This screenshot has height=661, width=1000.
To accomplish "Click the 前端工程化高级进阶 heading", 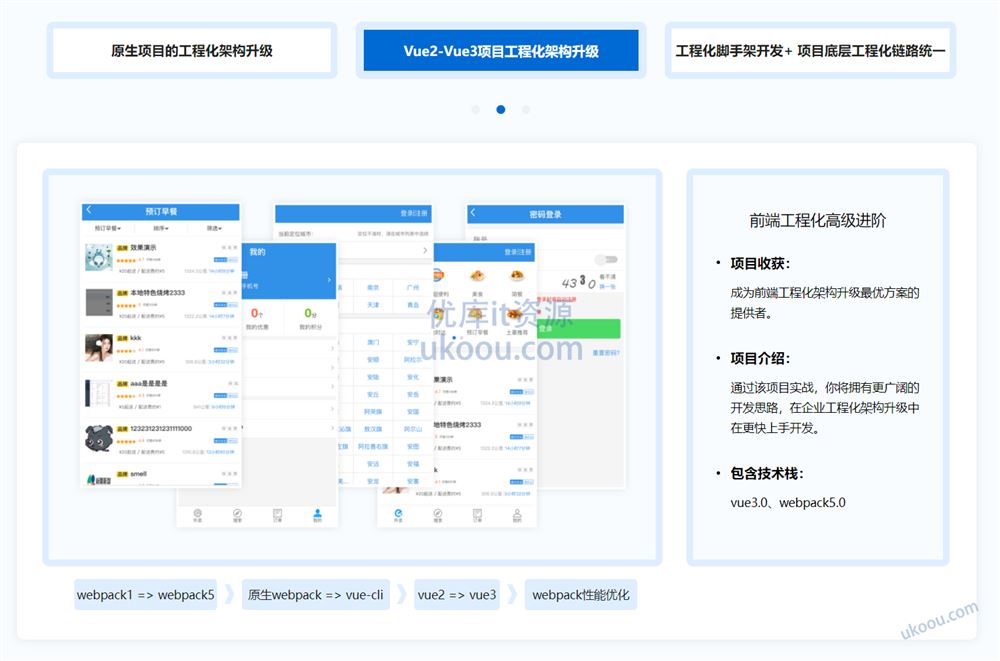I will 818,221.
